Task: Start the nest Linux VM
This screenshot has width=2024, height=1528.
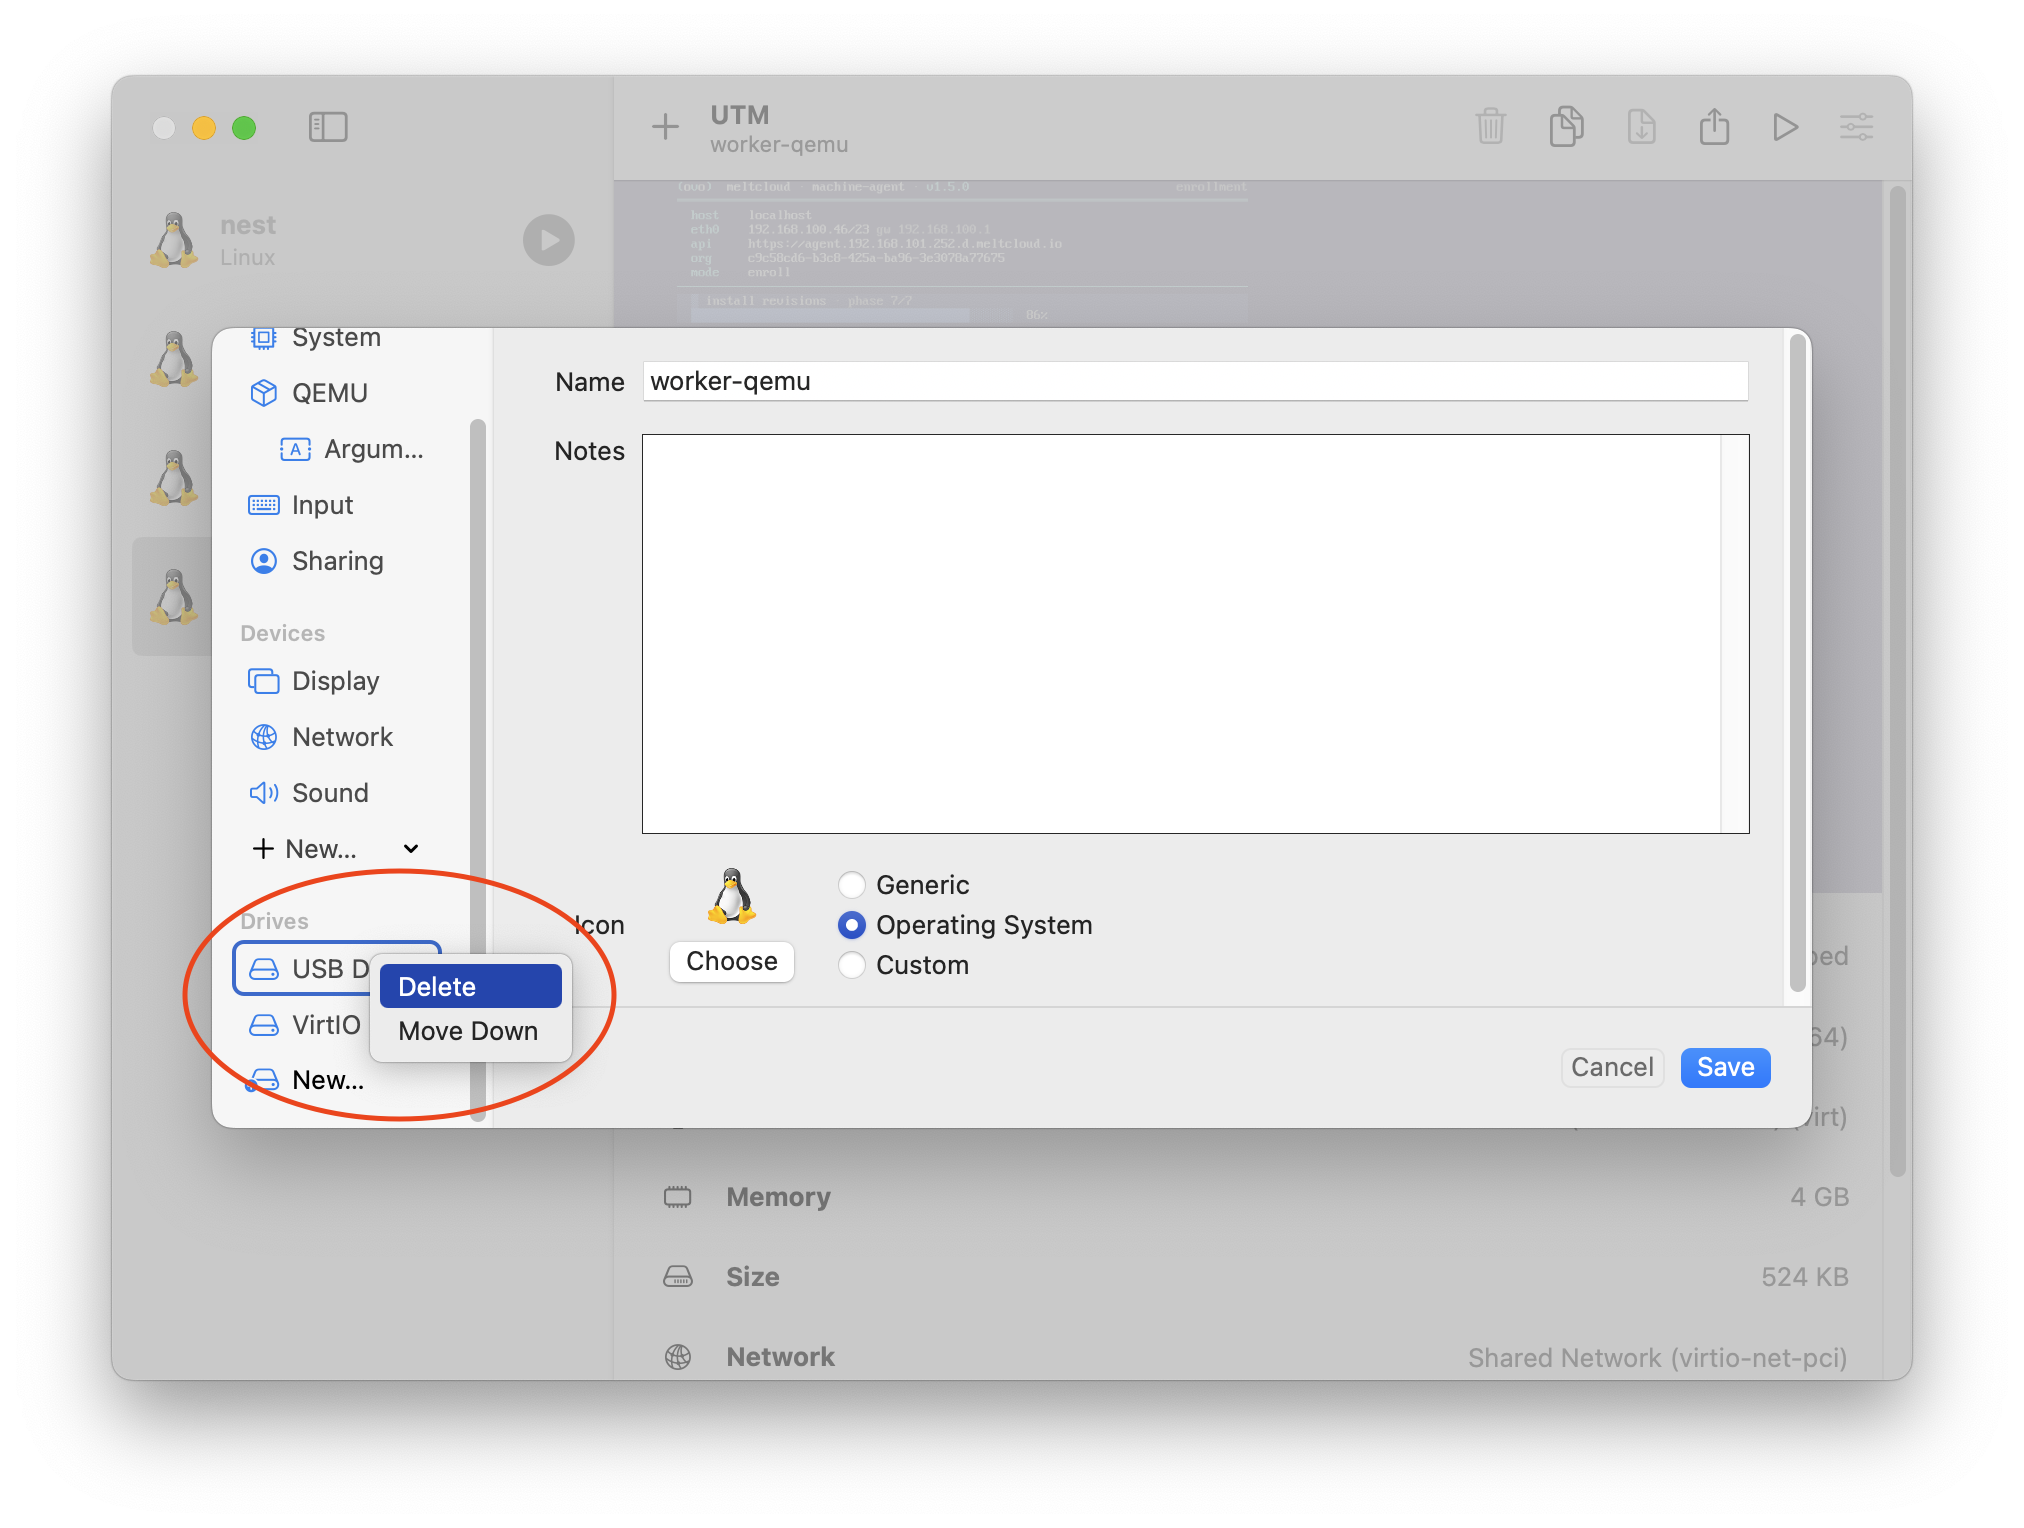Action: [548, 240]
